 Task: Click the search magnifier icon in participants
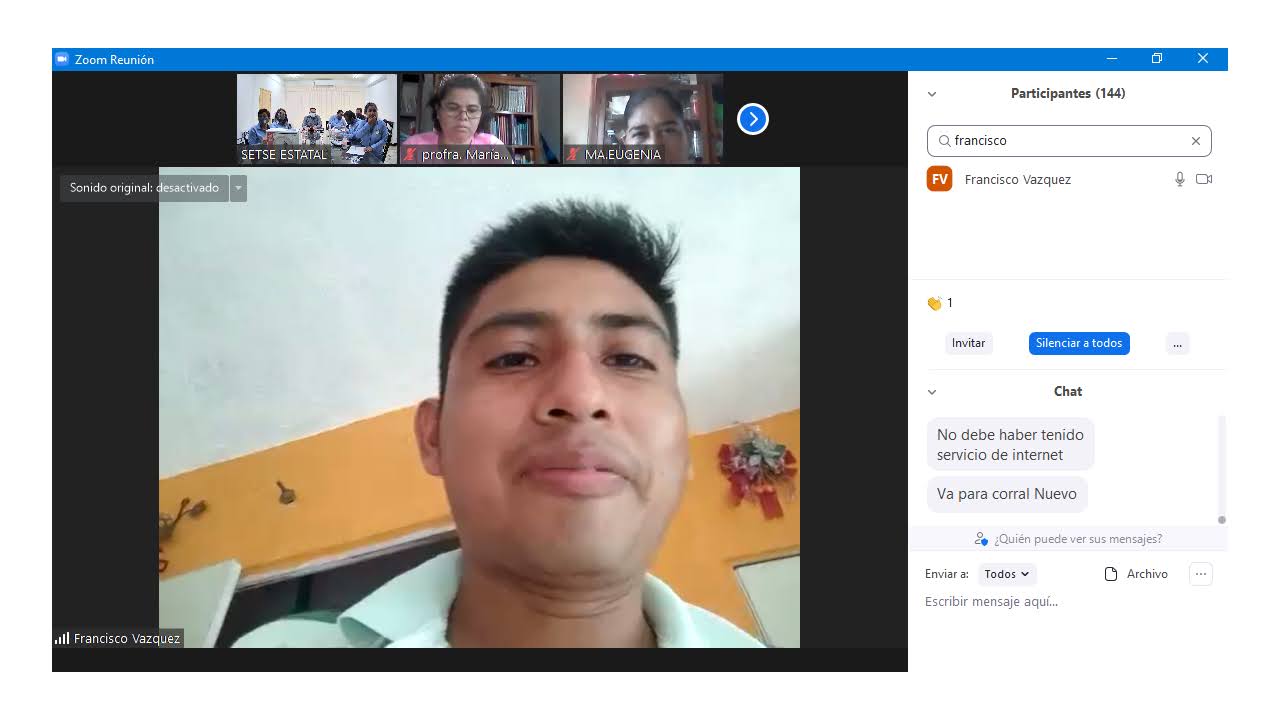[944, 141]
